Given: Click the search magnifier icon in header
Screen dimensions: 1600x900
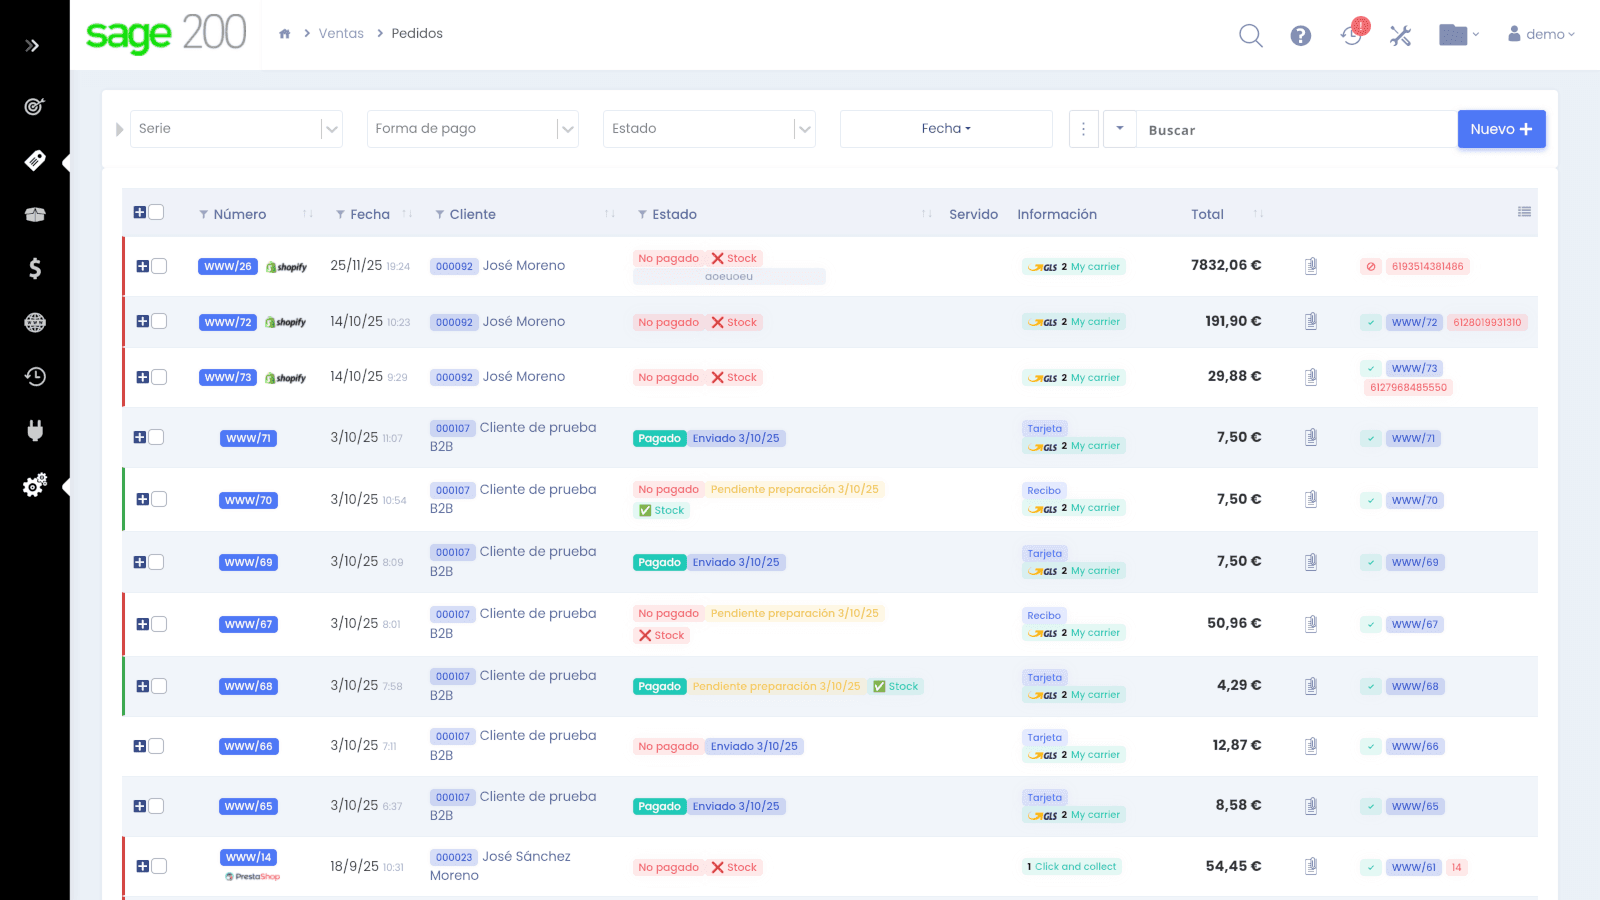Looking at the screenshot, I should (x=1250, y=36).
